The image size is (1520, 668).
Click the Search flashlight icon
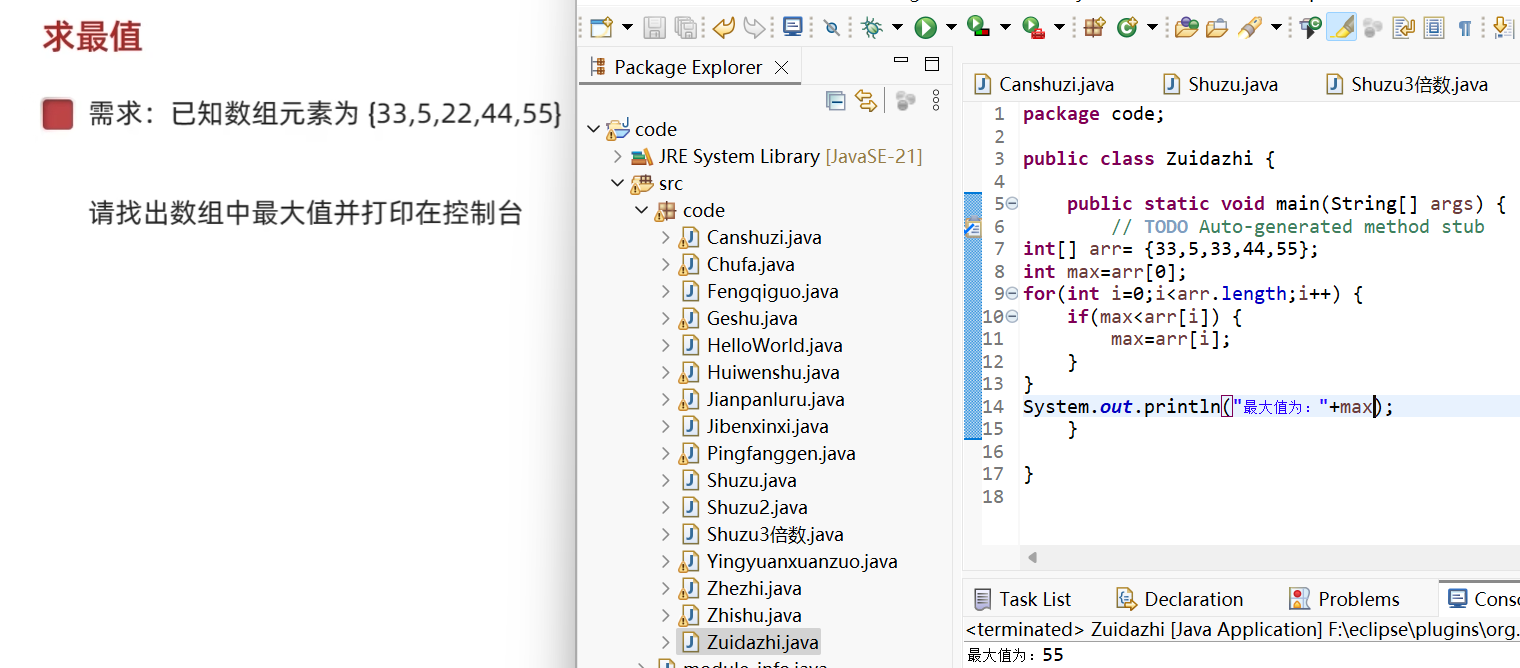pos(1250,28)
